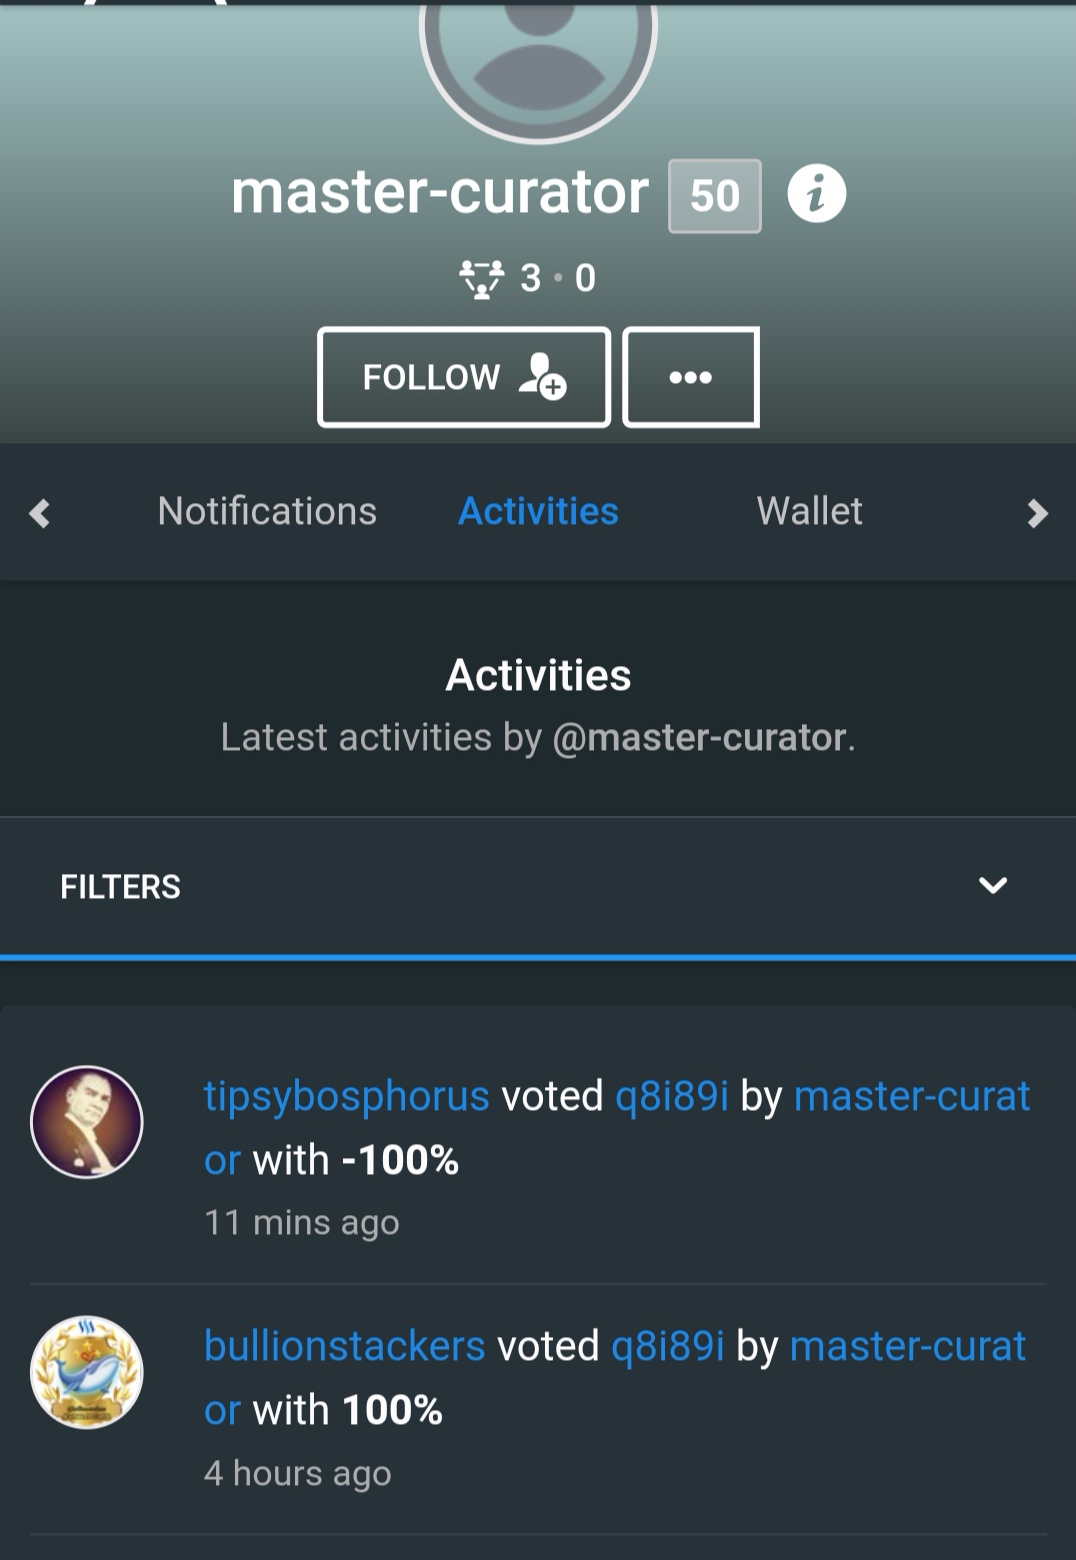This screenshot has width=1076, height=1560.
Task: Open the tipsybosphorus profile link
Action: (x=346, y=1096)
